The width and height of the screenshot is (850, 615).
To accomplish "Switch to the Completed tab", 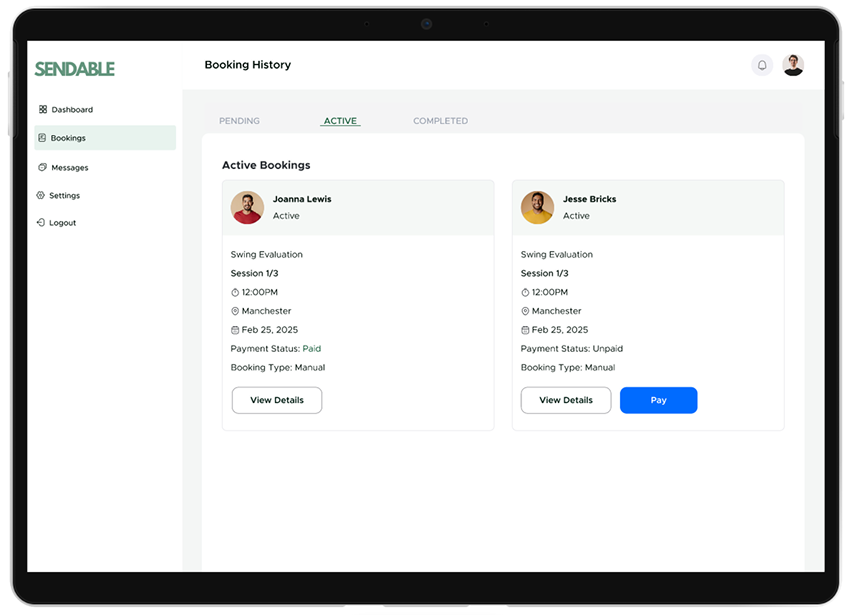I will (440, 121).
